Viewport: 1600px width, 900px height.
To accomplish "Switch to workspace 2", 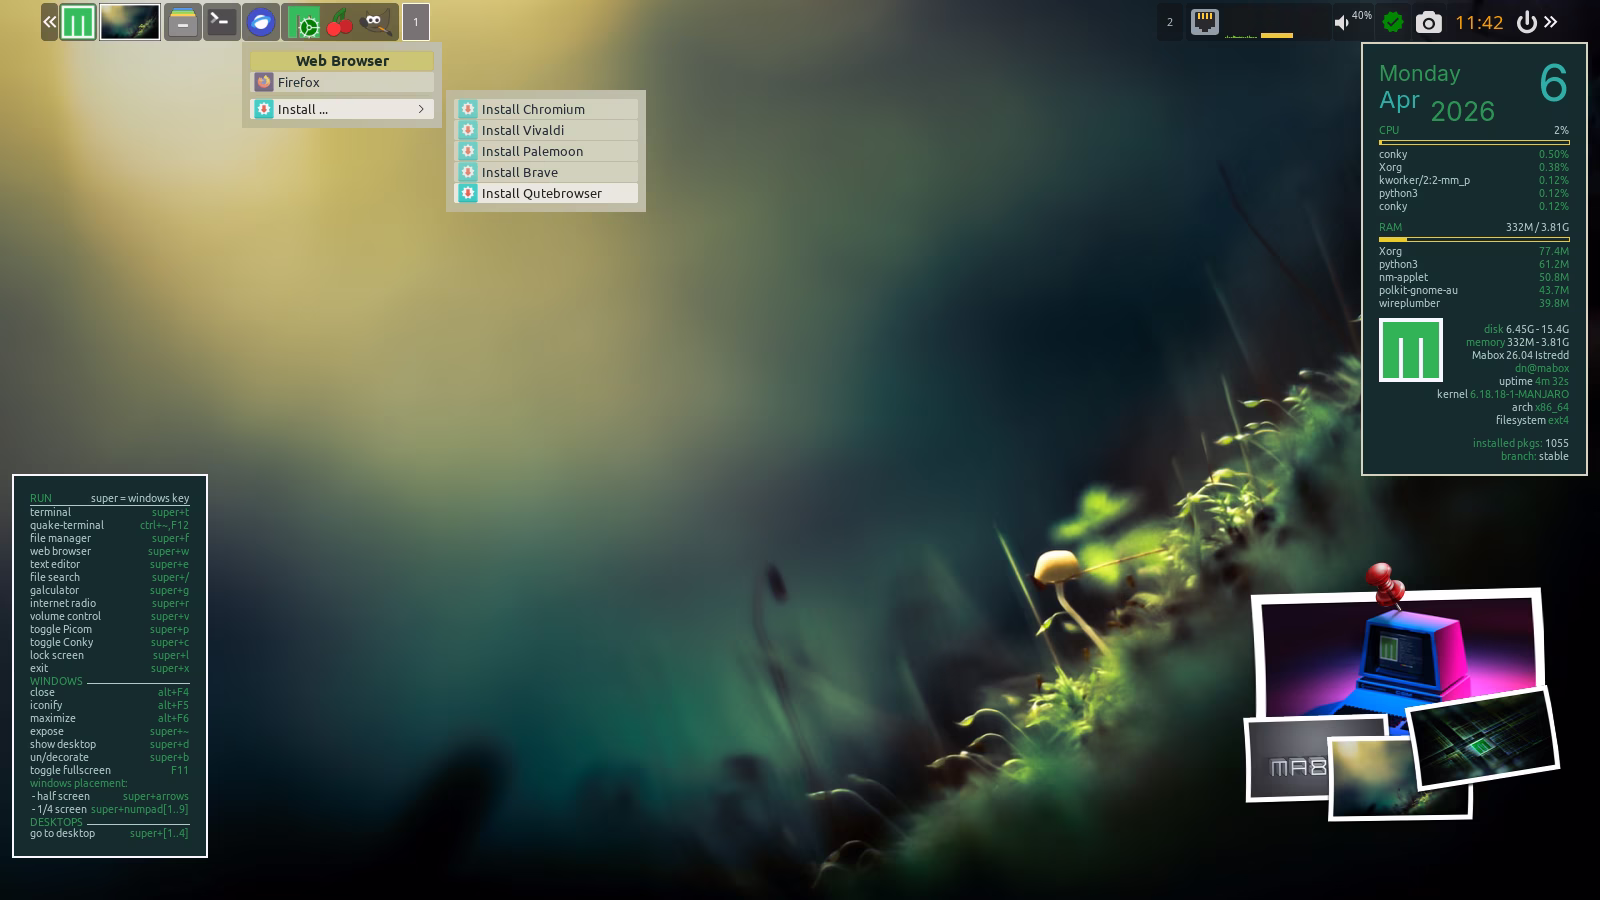I will (x=1169, y=22).
